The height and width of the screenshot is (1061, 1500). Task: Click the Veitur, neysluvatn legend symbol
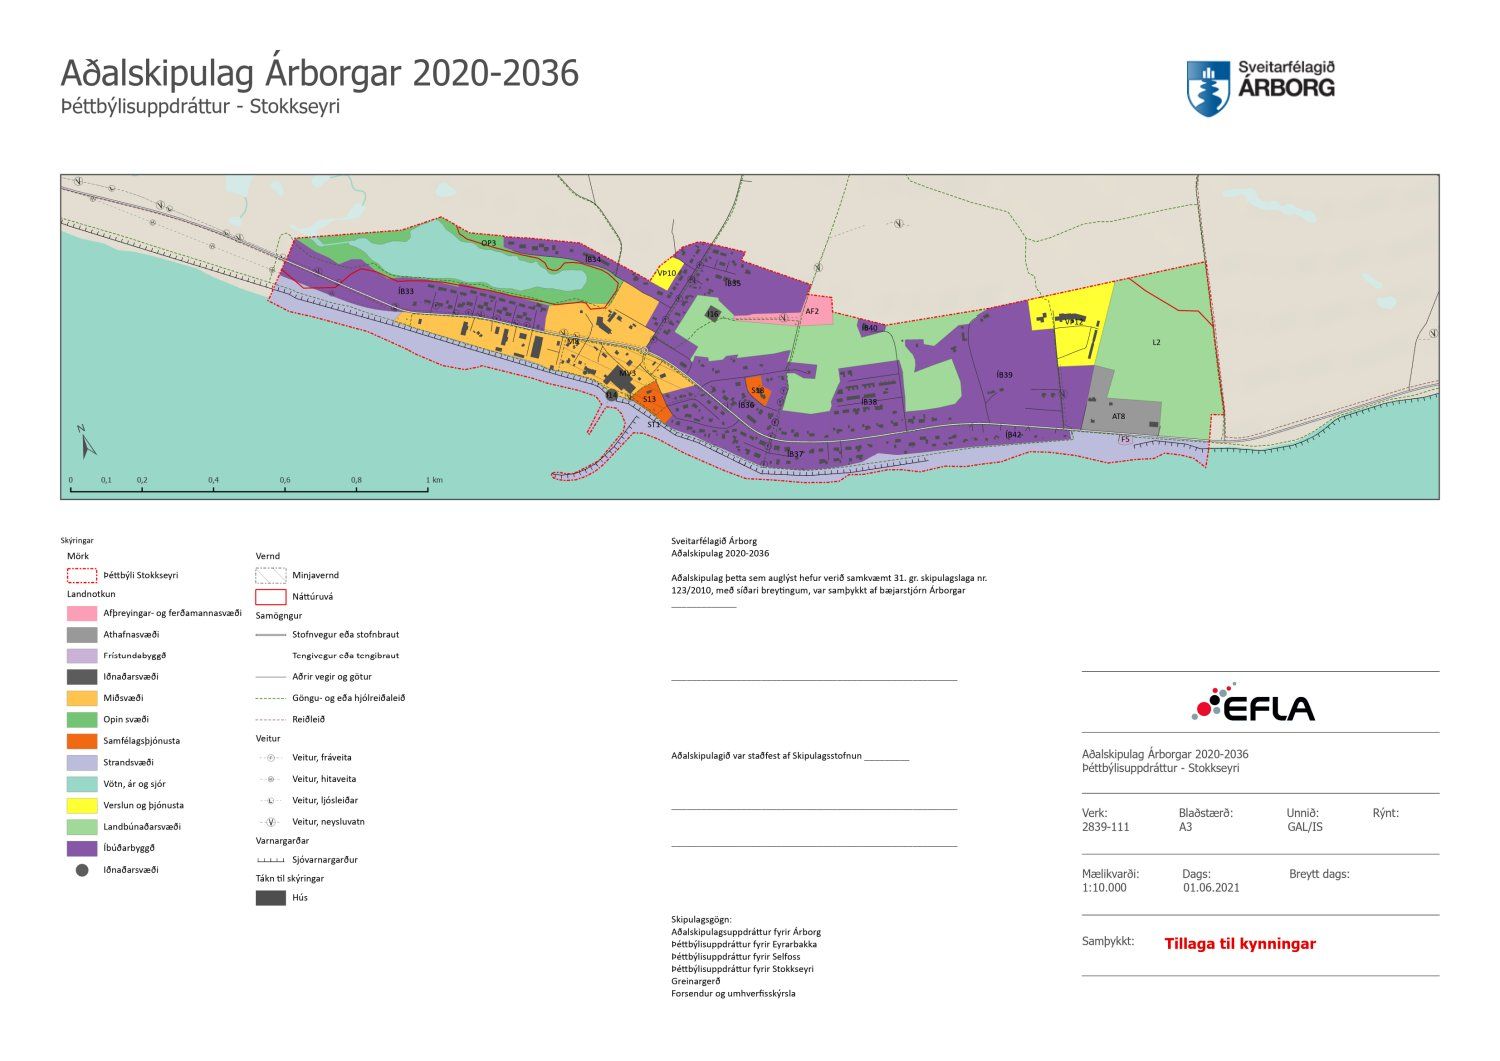click(271, 822)
